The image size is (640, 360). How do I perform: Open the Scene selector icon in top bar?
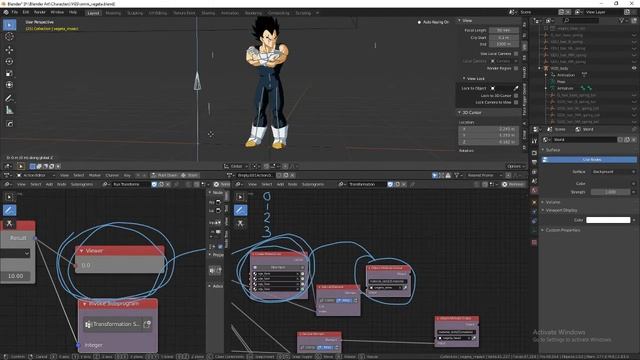coord(512,12)
